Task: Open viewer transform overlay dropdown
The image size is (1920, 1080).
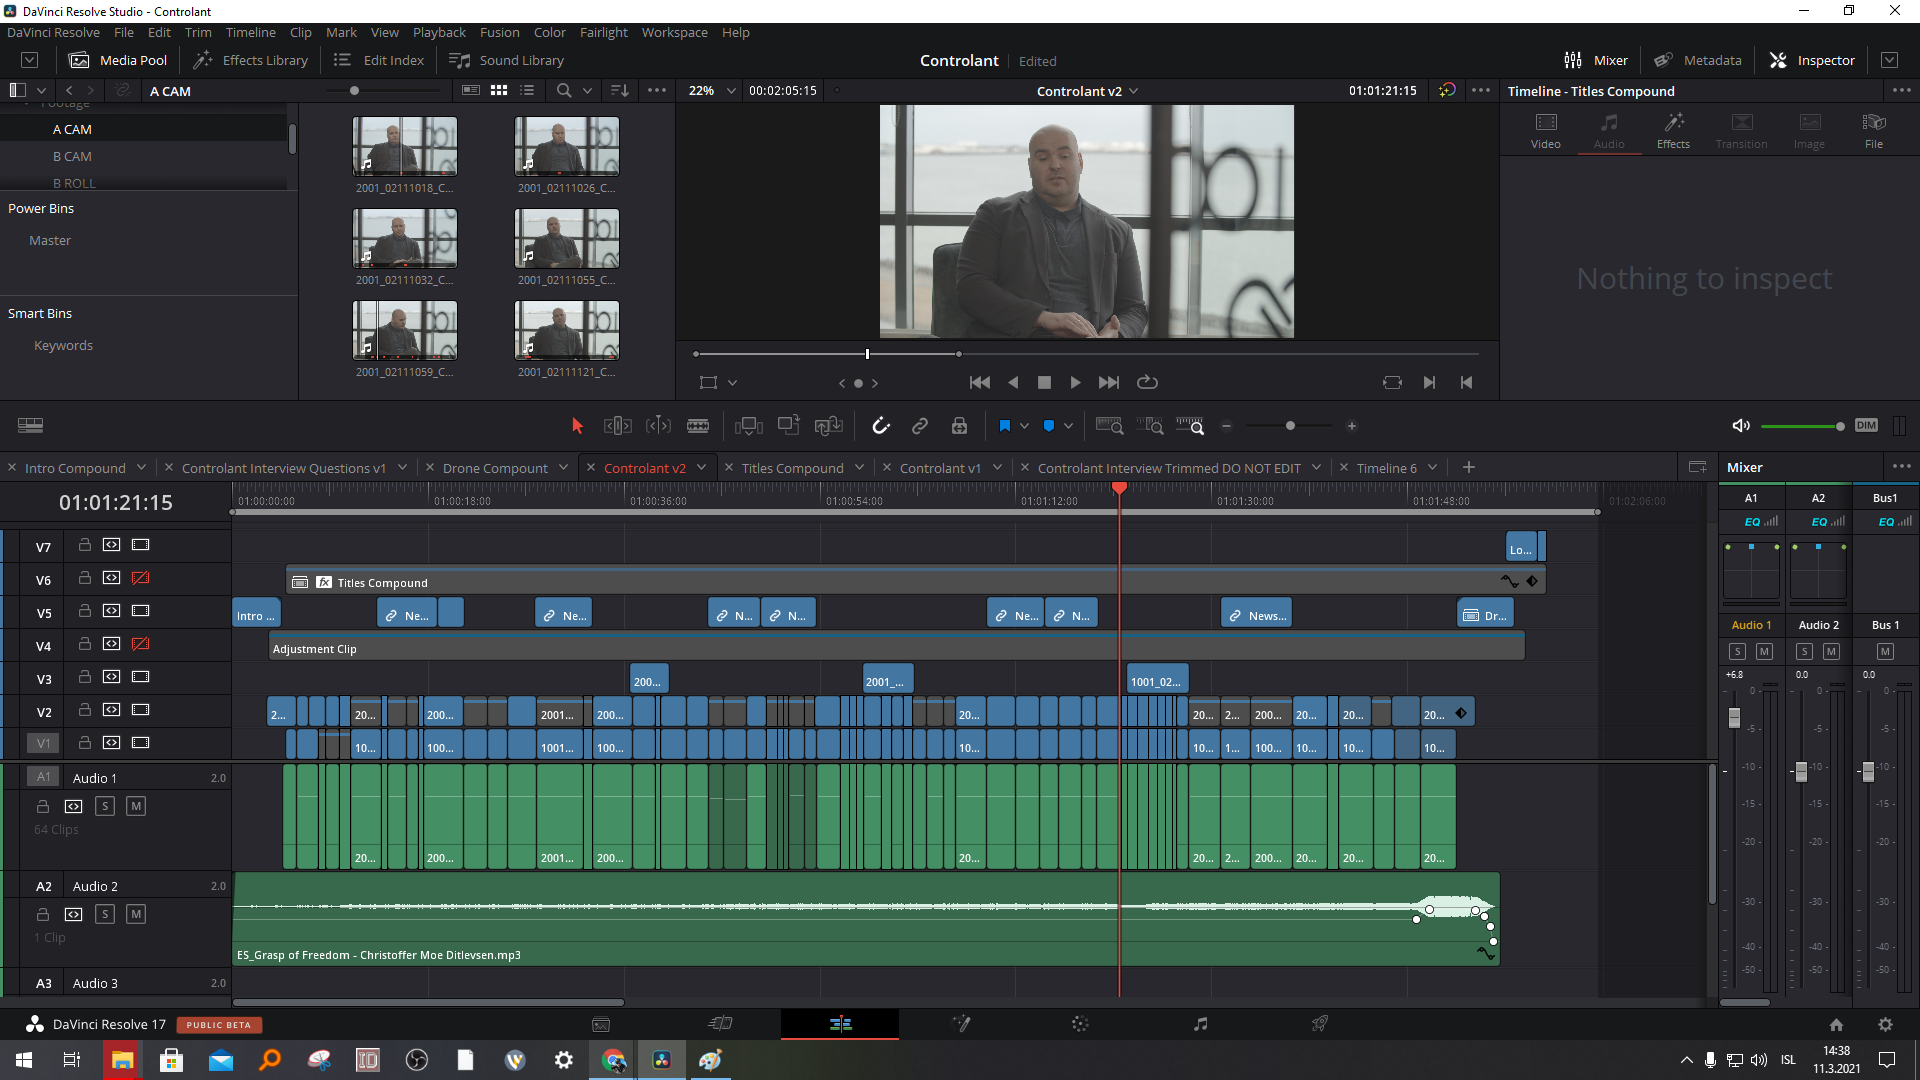Action: click(x=732, y=382)
